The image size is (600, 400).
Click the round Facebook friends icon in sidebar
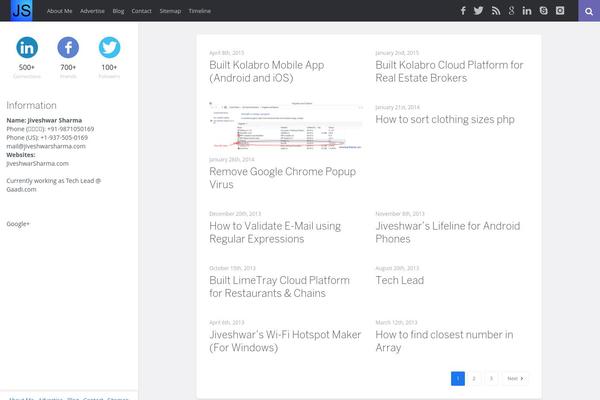click(x=68, y=47)
